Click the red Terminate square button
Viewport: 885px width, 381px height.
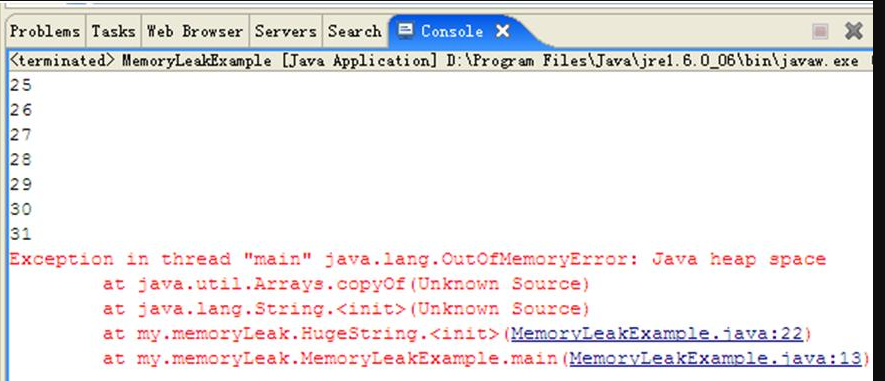820,32
